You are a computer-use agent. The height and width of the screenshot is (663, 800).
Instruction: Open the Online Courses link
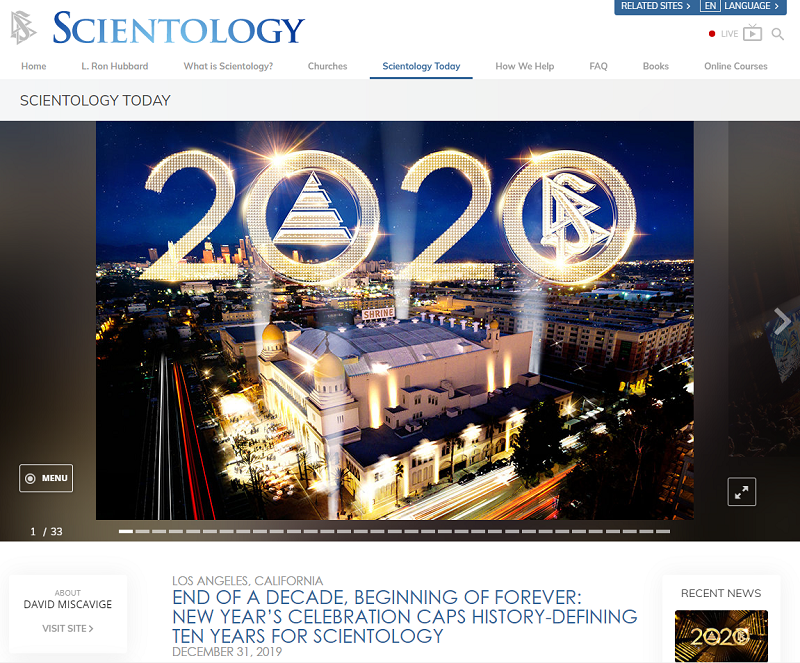(x=736, y=66)
